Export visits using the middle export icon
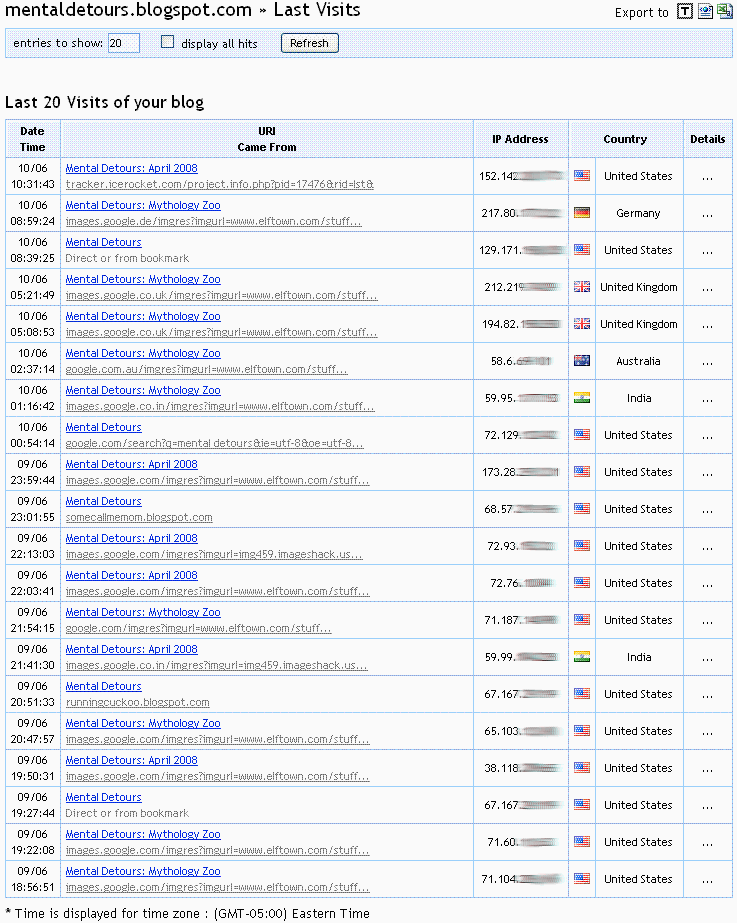737x923 pixels. click(705, 12)
